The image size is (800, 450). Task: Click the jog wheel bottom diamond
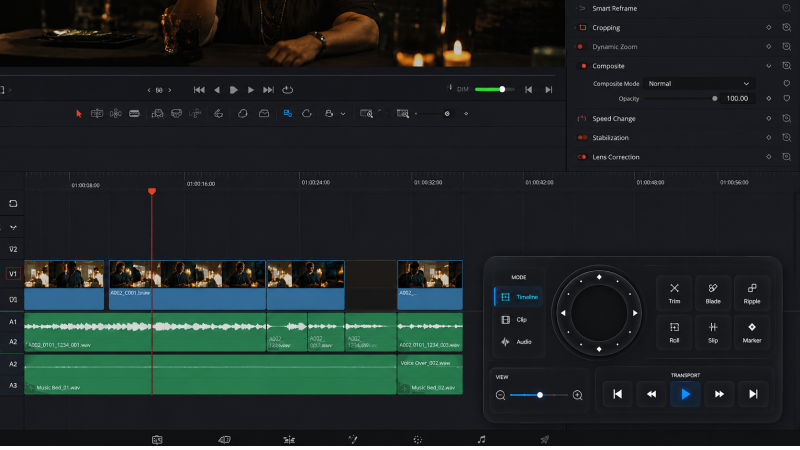coord(599,349)
